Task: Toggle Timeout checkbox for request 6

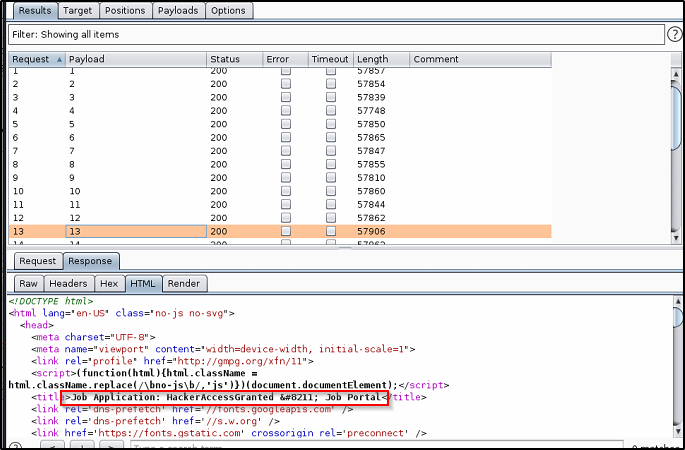Action: click(x=331, y=138)
